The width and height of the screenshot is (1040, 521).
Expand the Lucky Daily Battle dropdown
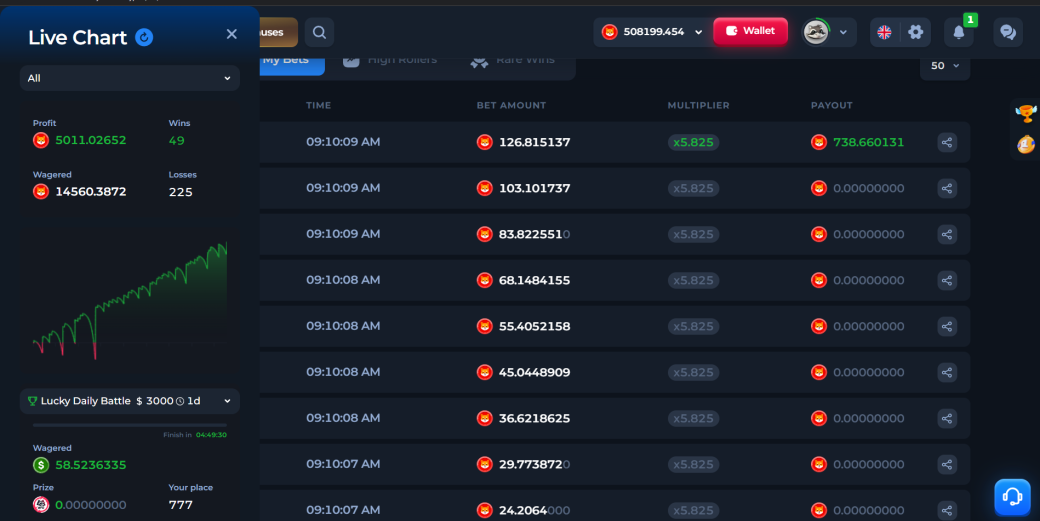pos(130,401)
